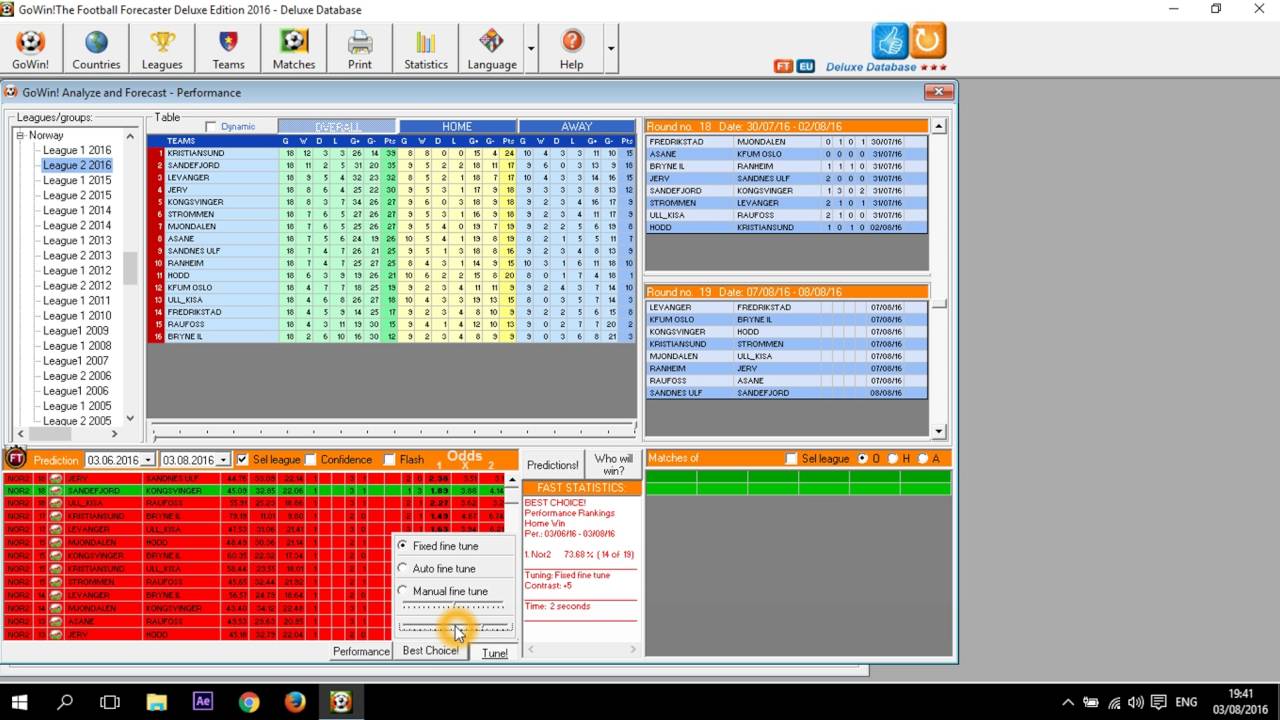Click the volume tray icon

point(1136,702)
